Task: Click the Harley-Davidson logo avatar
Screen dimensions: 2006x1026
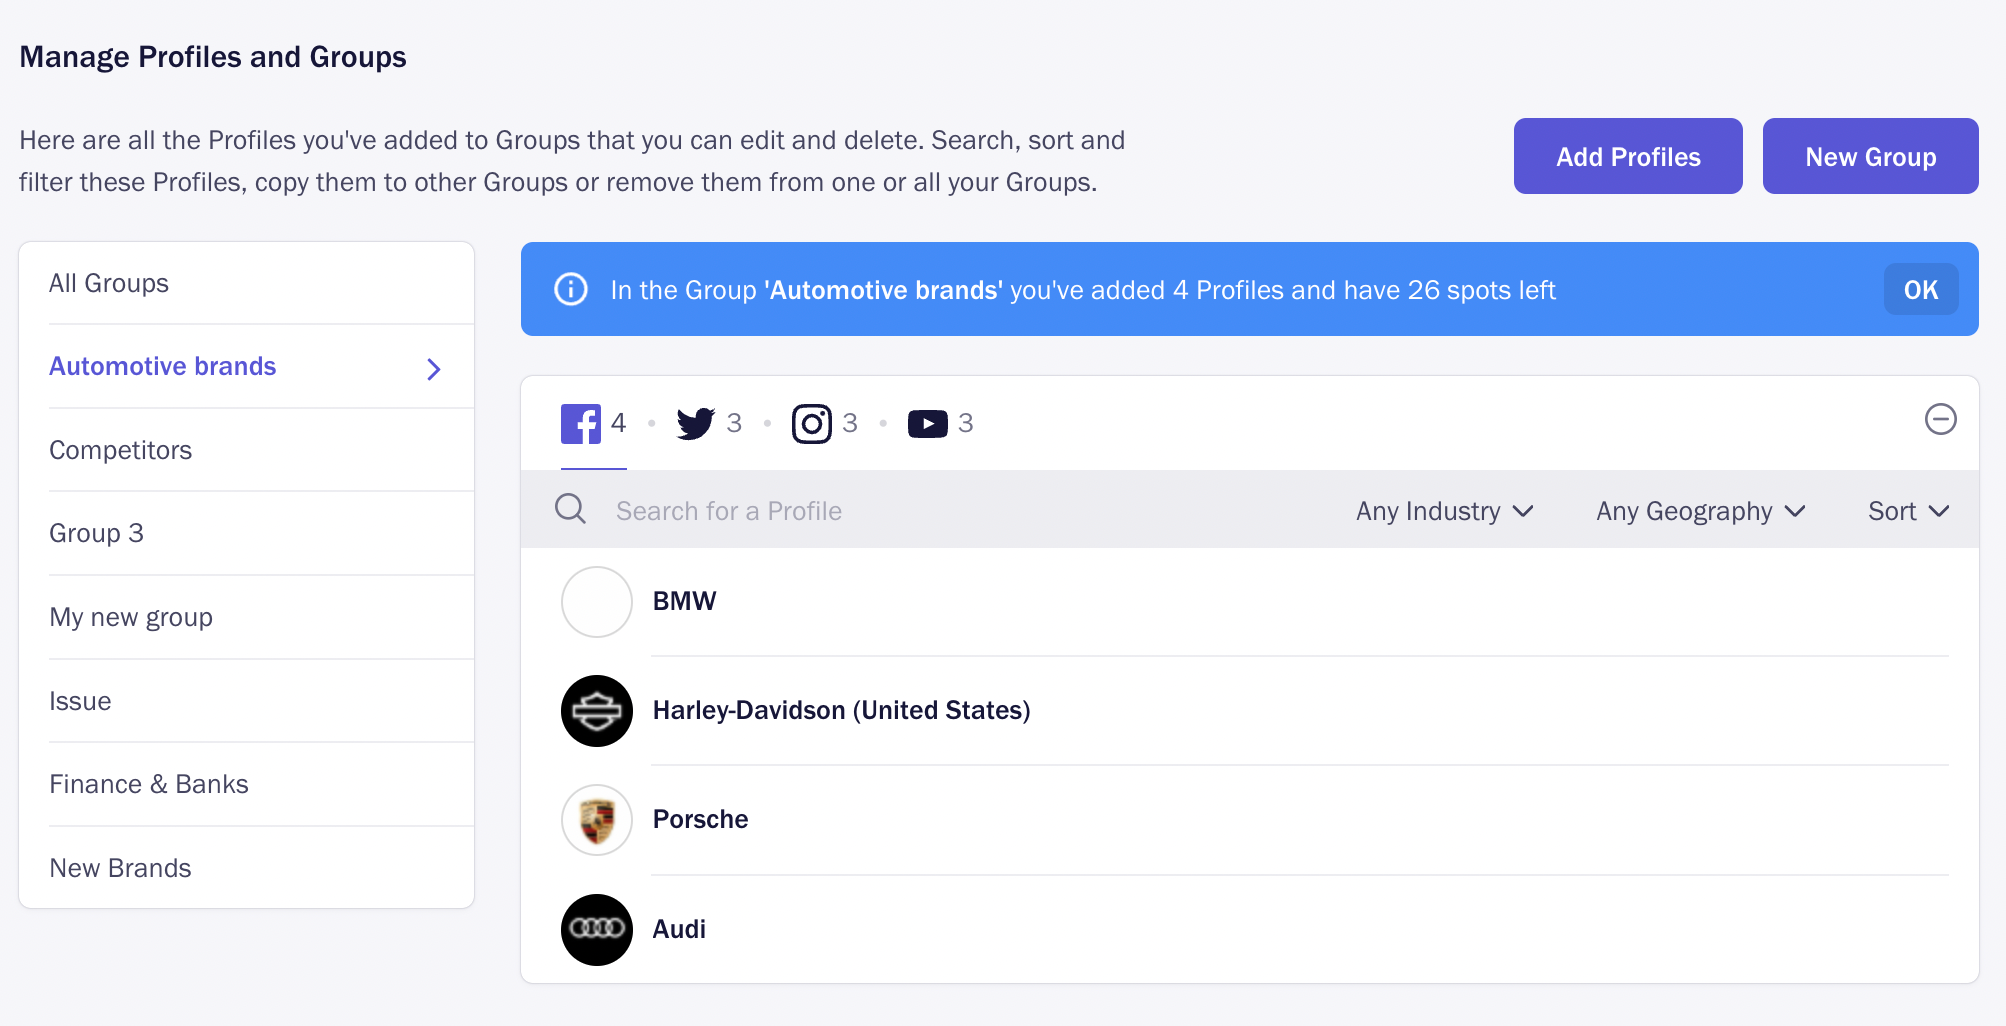Action: tap(597, 711)
